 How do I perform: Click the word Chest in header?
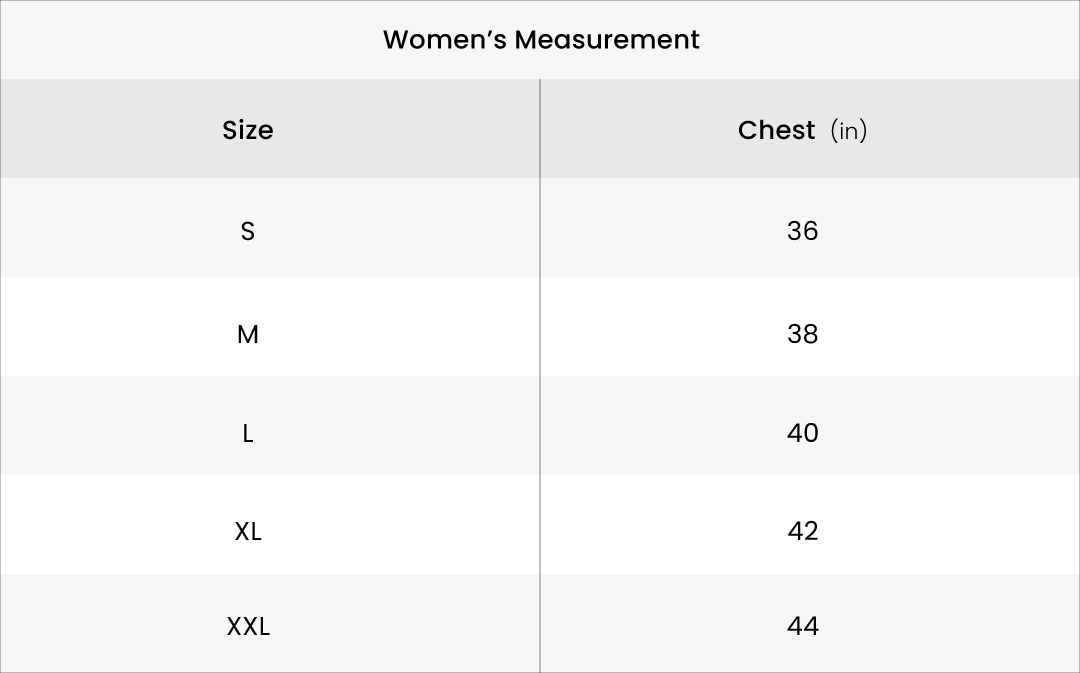[776, 130]
